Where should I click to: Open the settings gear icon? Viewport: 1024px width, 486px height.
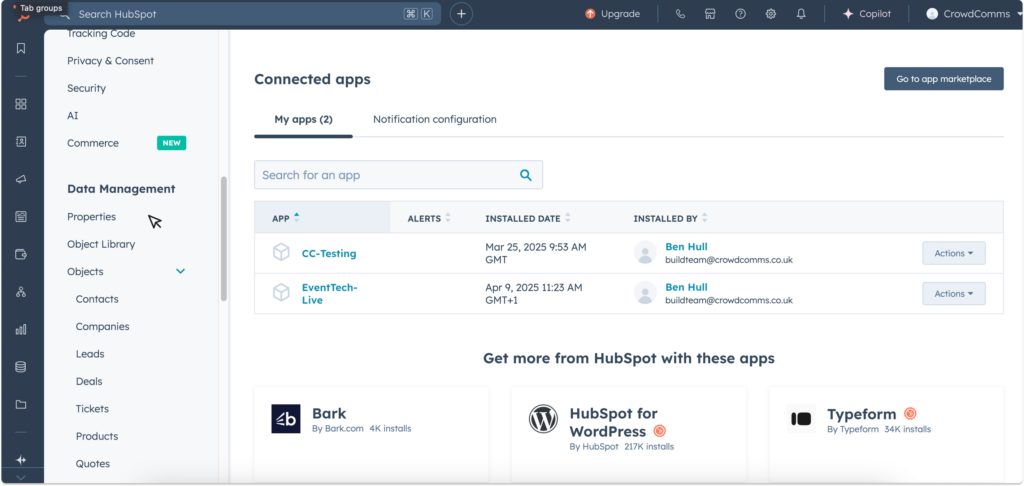[771, 14]
